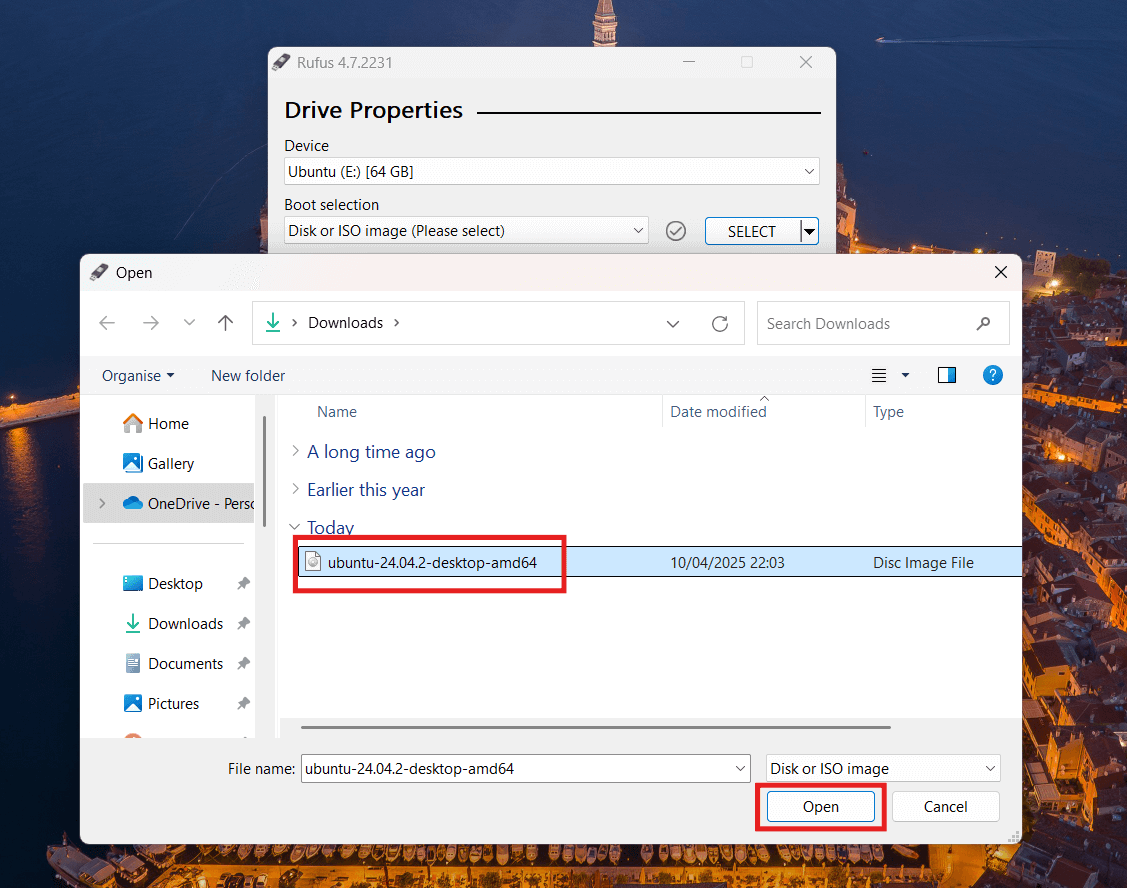
Task: Click the Search Downloads field
Action: coord(883,324)
